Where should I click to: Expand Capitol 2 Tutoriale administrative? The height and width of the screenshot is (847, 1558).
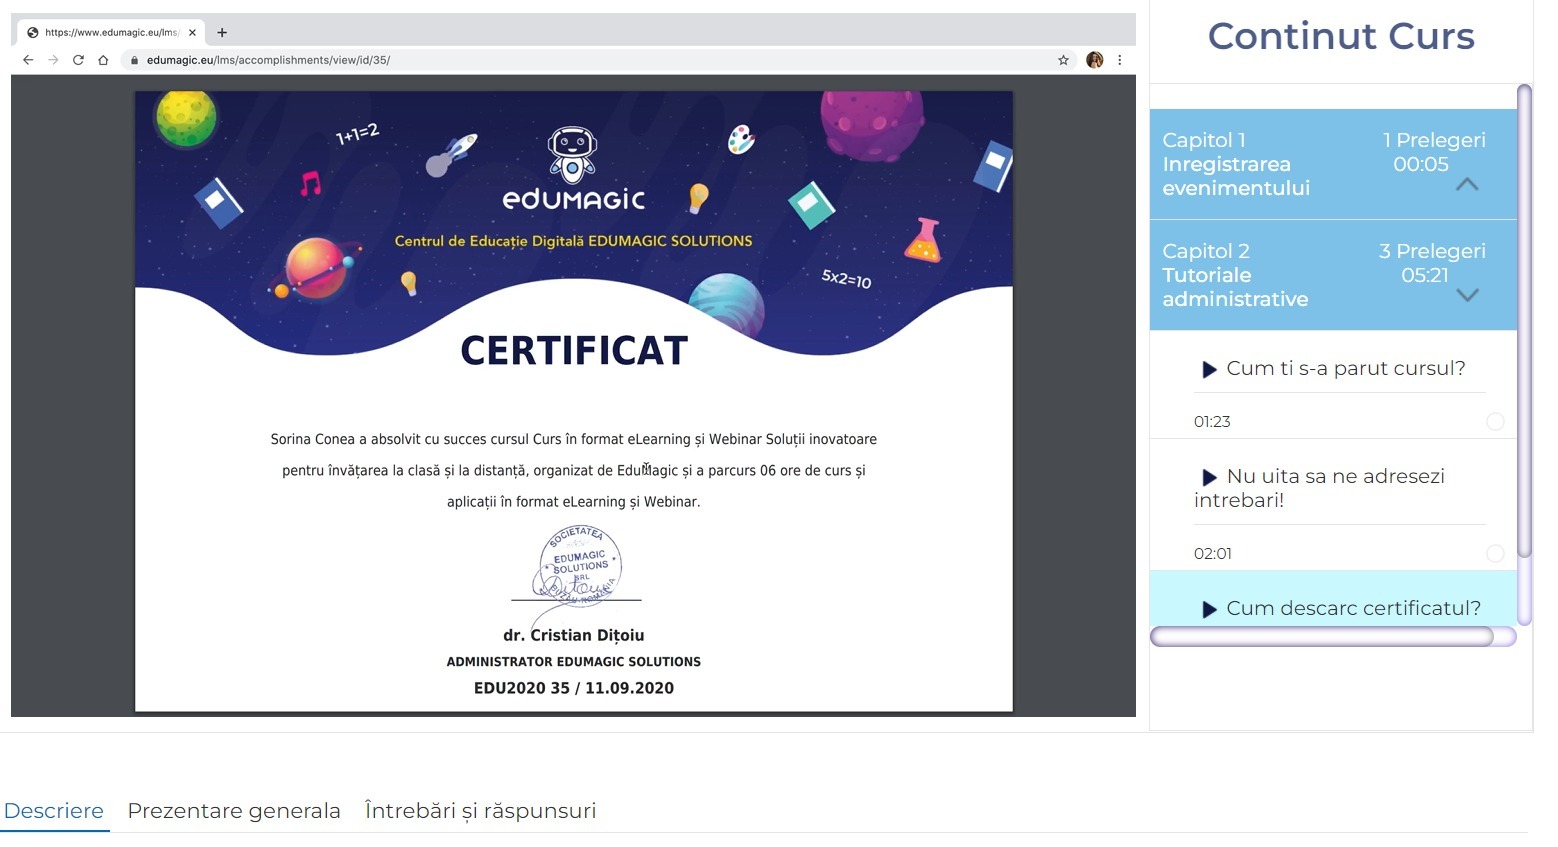(1467, 296)
